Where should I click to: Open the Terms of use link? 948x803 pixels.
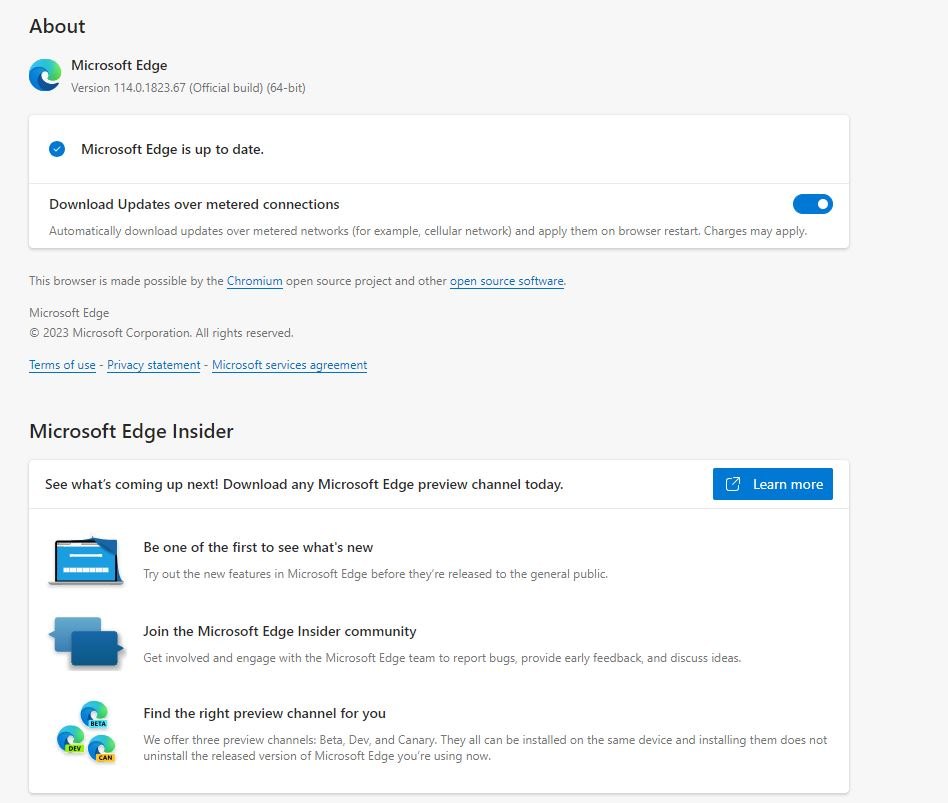[x=62, y=365]
